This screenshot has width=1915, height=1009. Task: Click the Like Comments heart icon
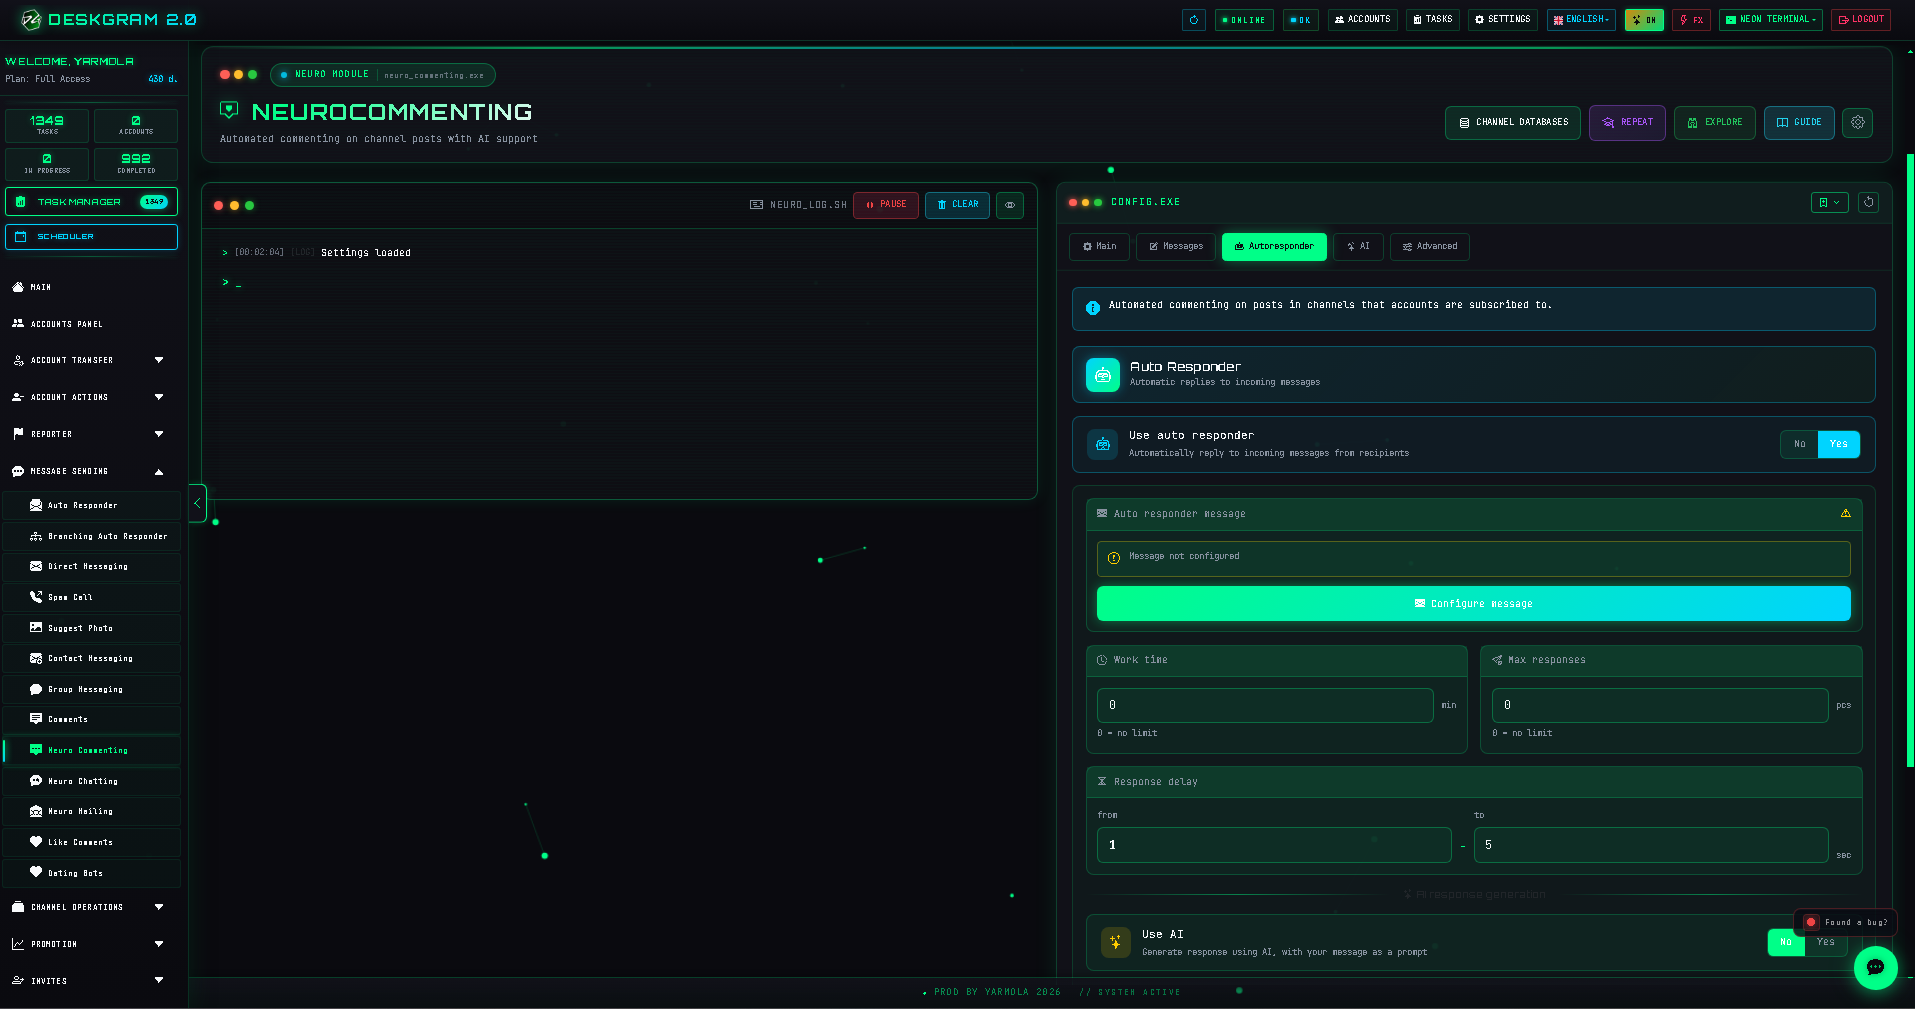[x=36, y=842]
